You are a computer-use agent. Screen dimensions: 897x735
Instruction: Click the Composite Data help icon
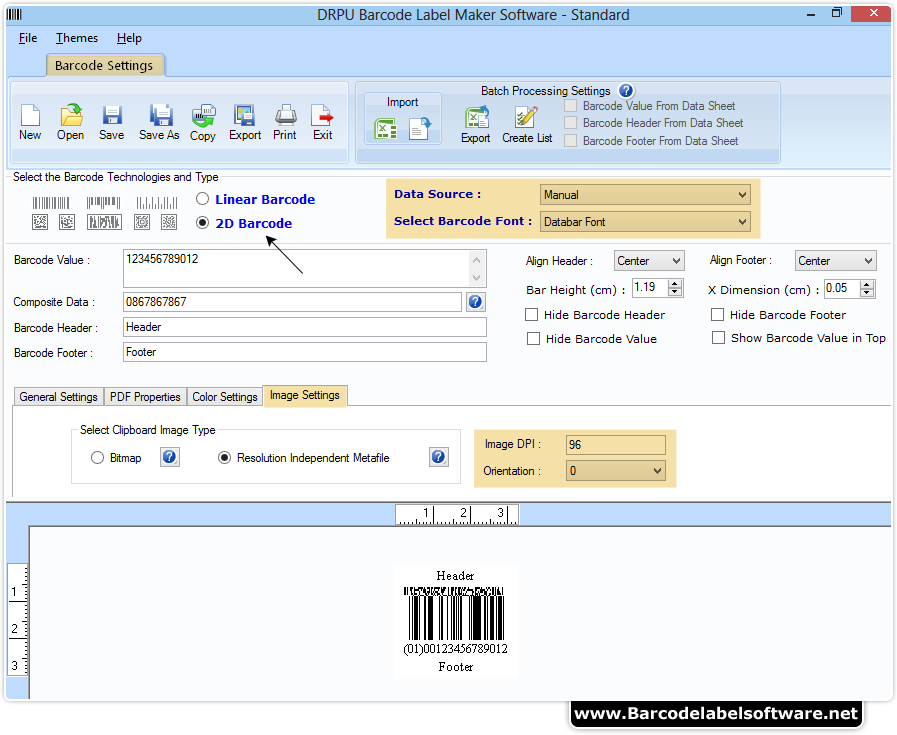click(475, 301)
